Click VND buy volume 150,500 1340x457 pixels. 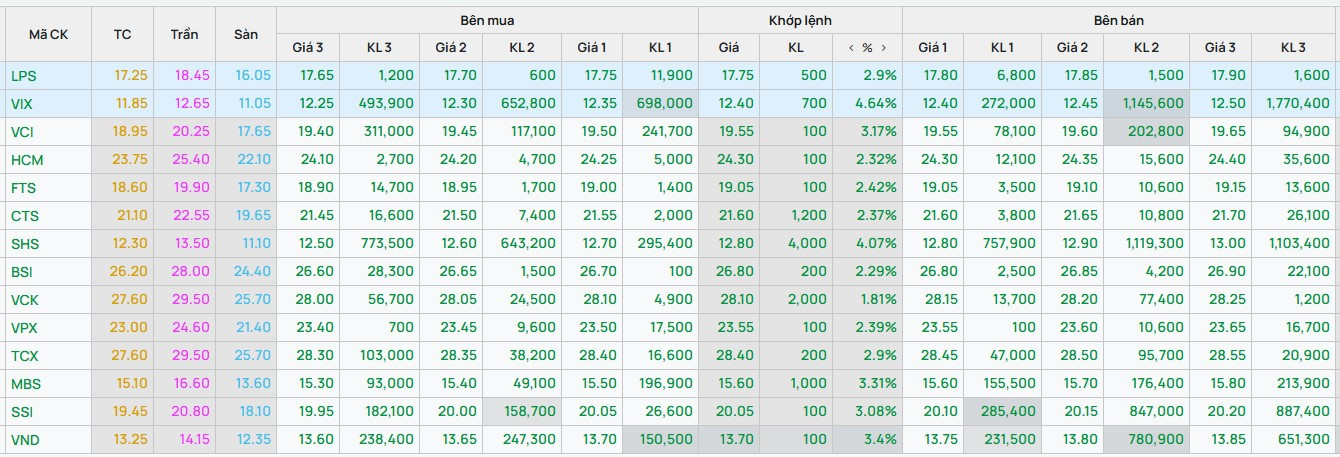[664, 440]
